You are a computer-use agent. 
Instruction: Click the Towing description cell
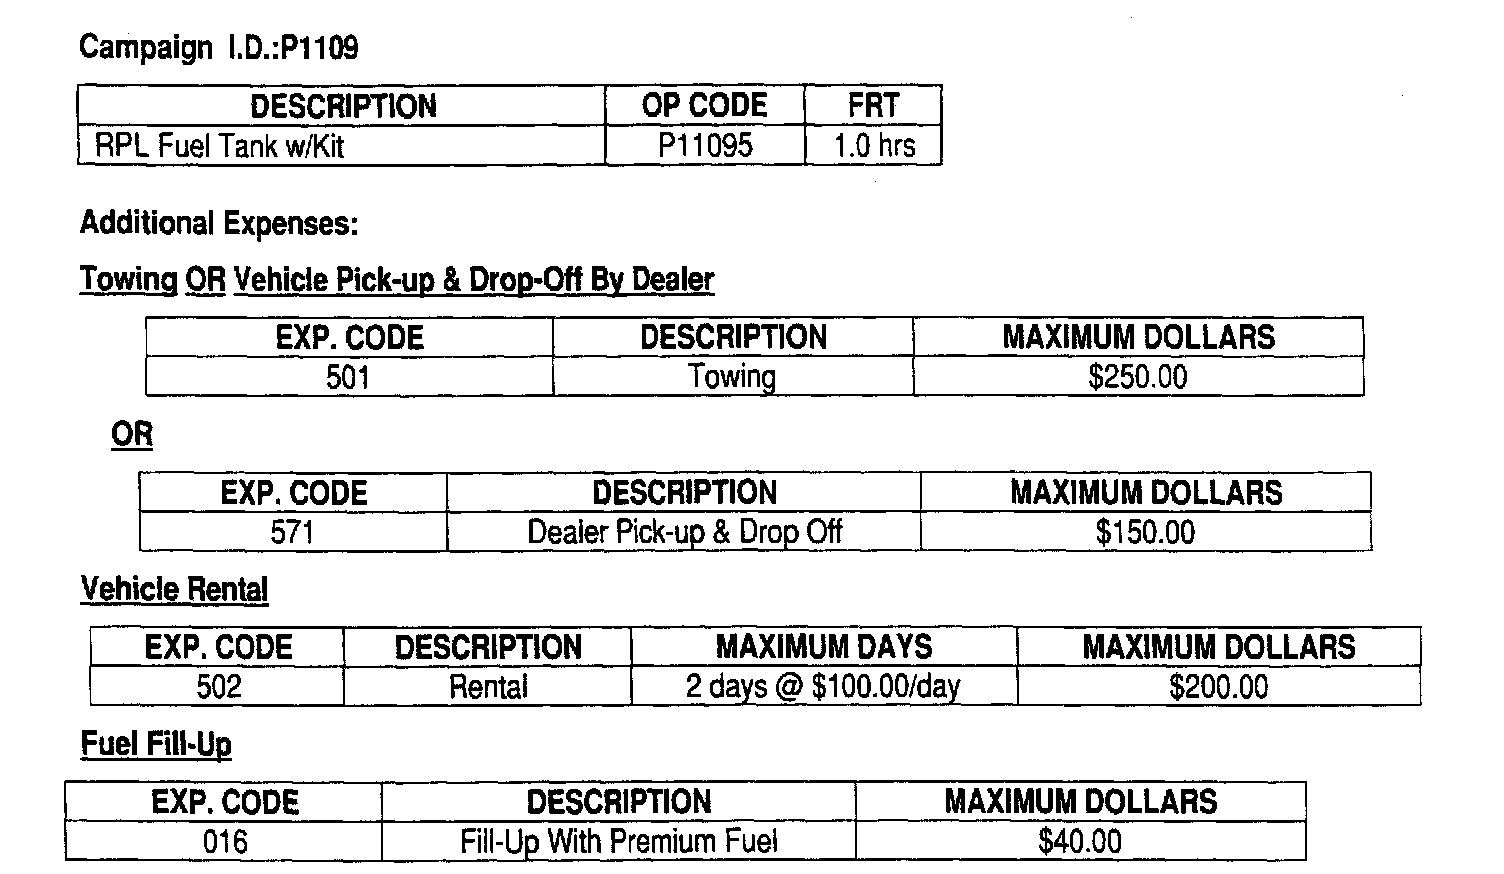point(732,377)
